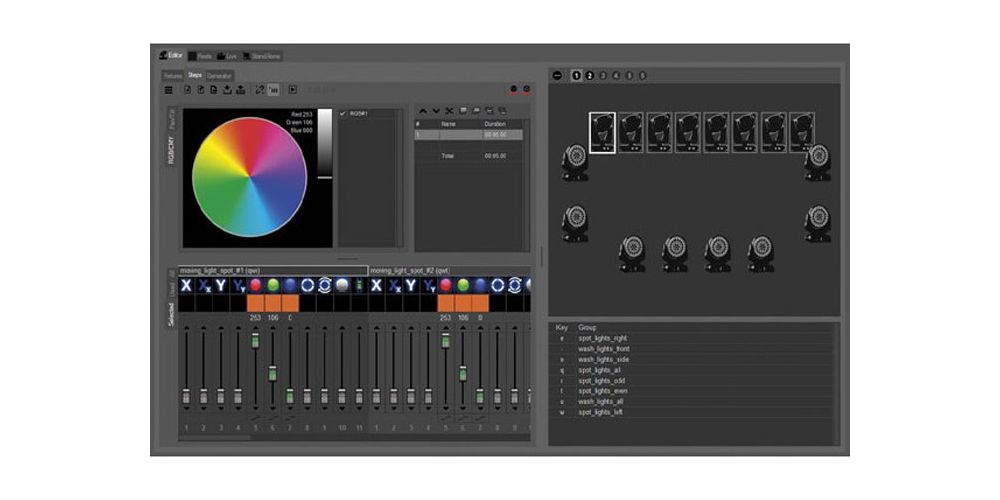Select the middle-left wash light fixture
The image size is (1000, 500).
575,223
